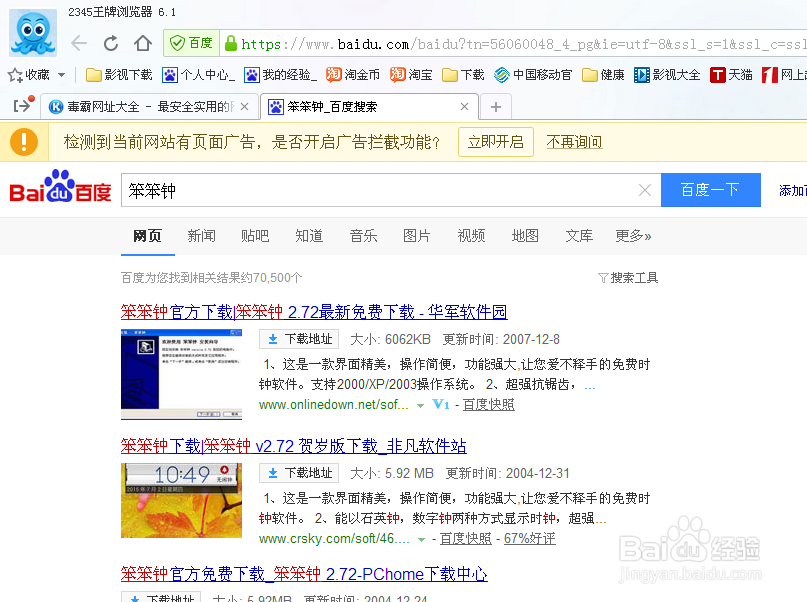The image size is (807, 602).
Task: Open the 影视下载 bookmark folder
Action: (119, 75)
